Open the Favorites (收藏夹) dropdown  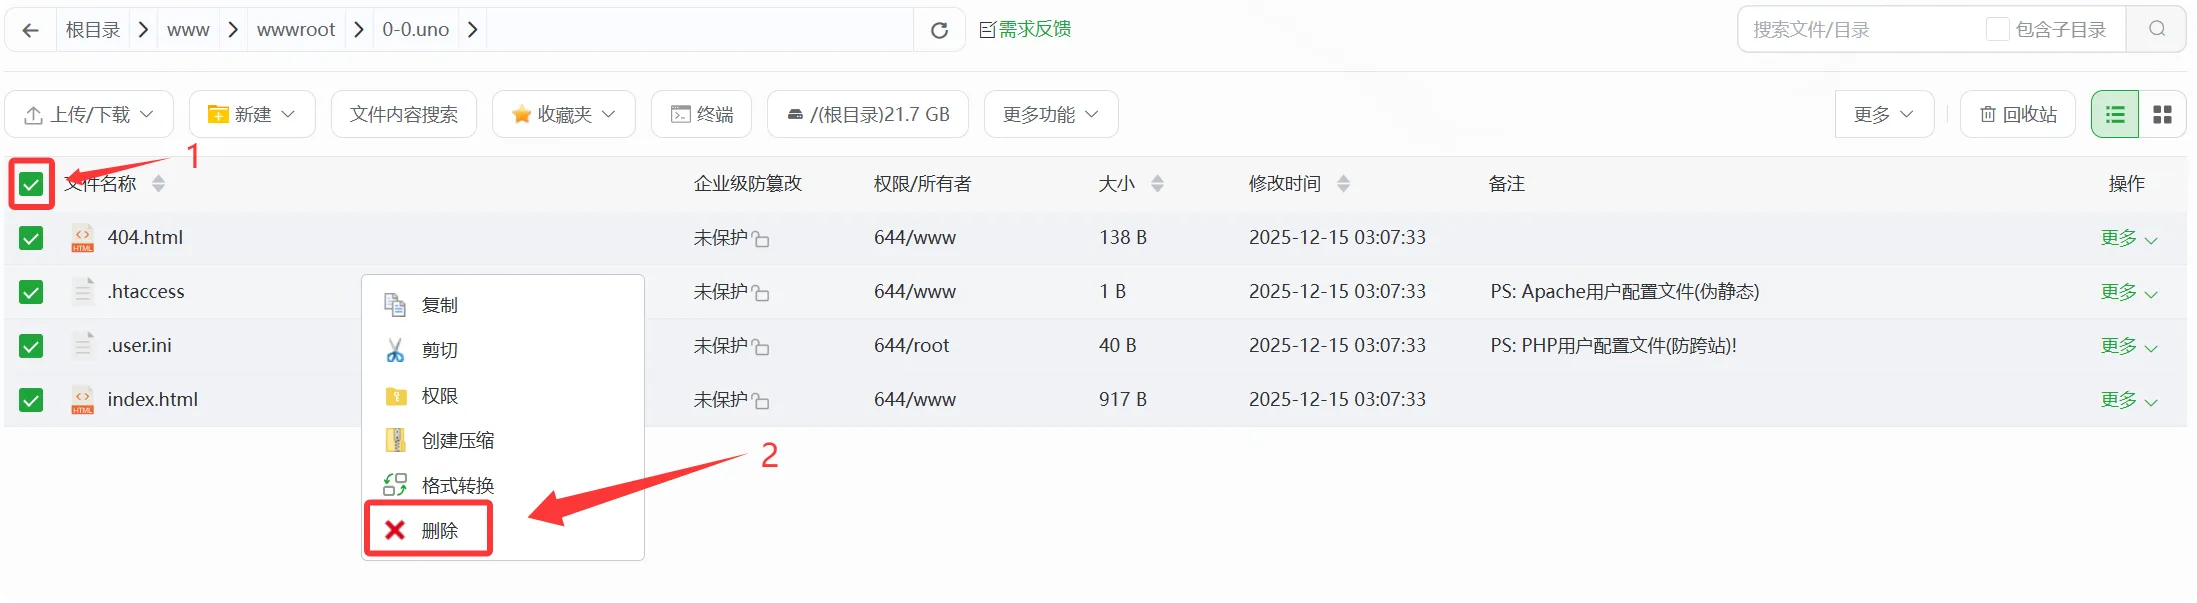pyautogui.click(x=564, y=114)
